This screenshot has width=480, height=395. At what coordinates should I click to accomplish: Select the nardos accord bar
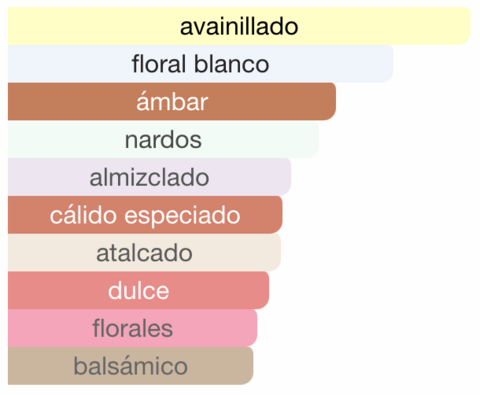coord(163,139)
